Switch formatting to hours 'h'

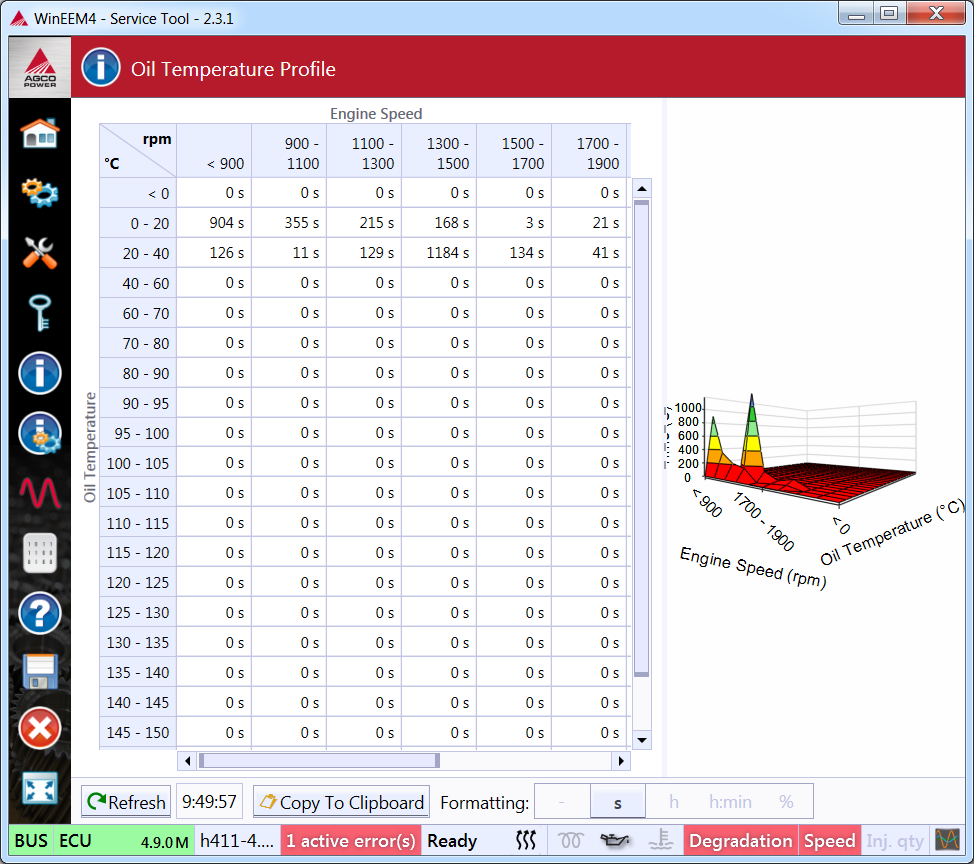pos(674,802)
